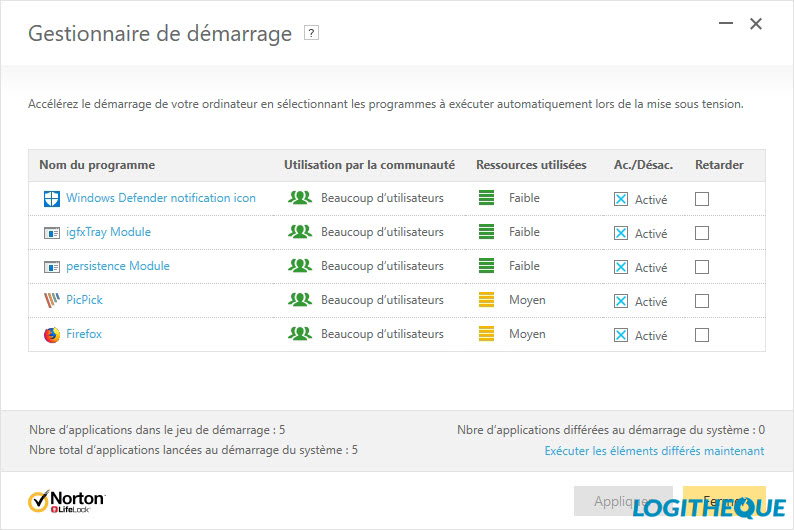Viewport: 794px width, 530px height.
Task: Open the Firefox program name link
Action: point(84,334)
